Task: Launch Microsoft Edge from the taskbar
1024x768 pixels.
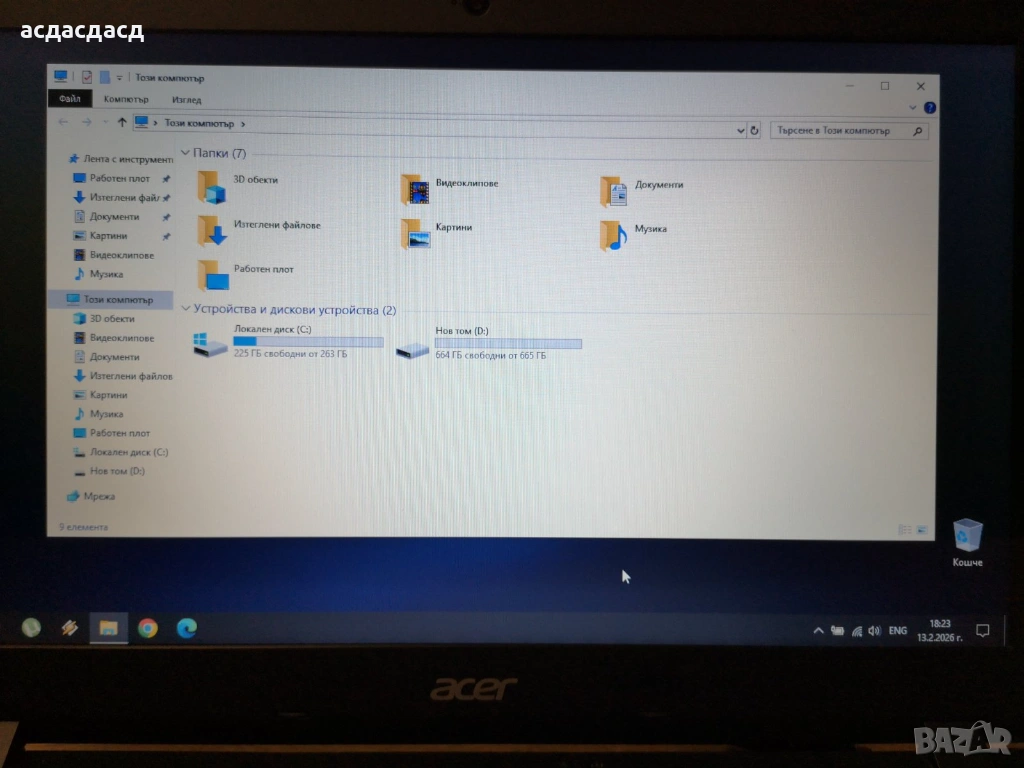Action: click(x=187, y=628)
